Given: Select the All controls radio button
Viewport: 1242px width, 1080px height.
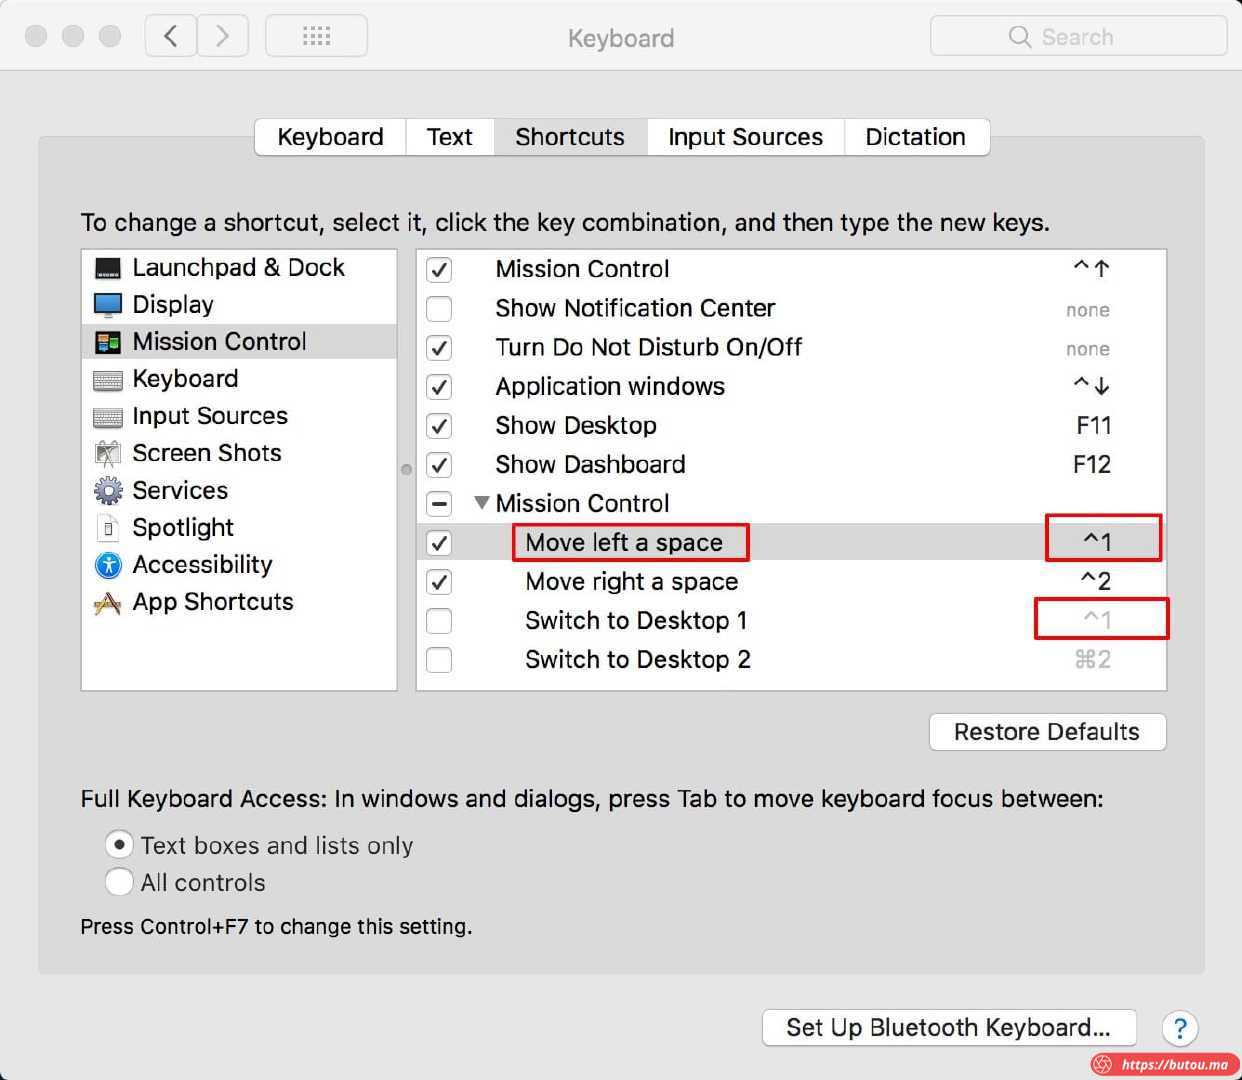Looking at the screenshot, I should tap(119, 882).
